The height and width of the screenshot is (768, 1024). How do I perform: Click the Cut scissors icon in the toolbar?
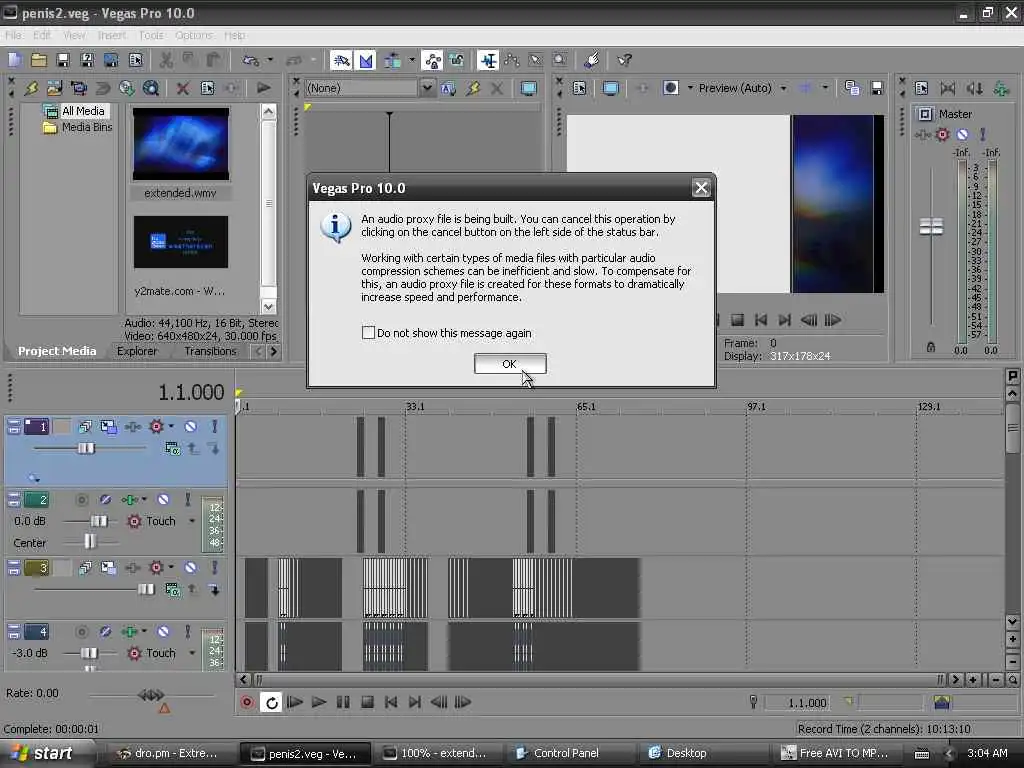(x=166, y=61)
